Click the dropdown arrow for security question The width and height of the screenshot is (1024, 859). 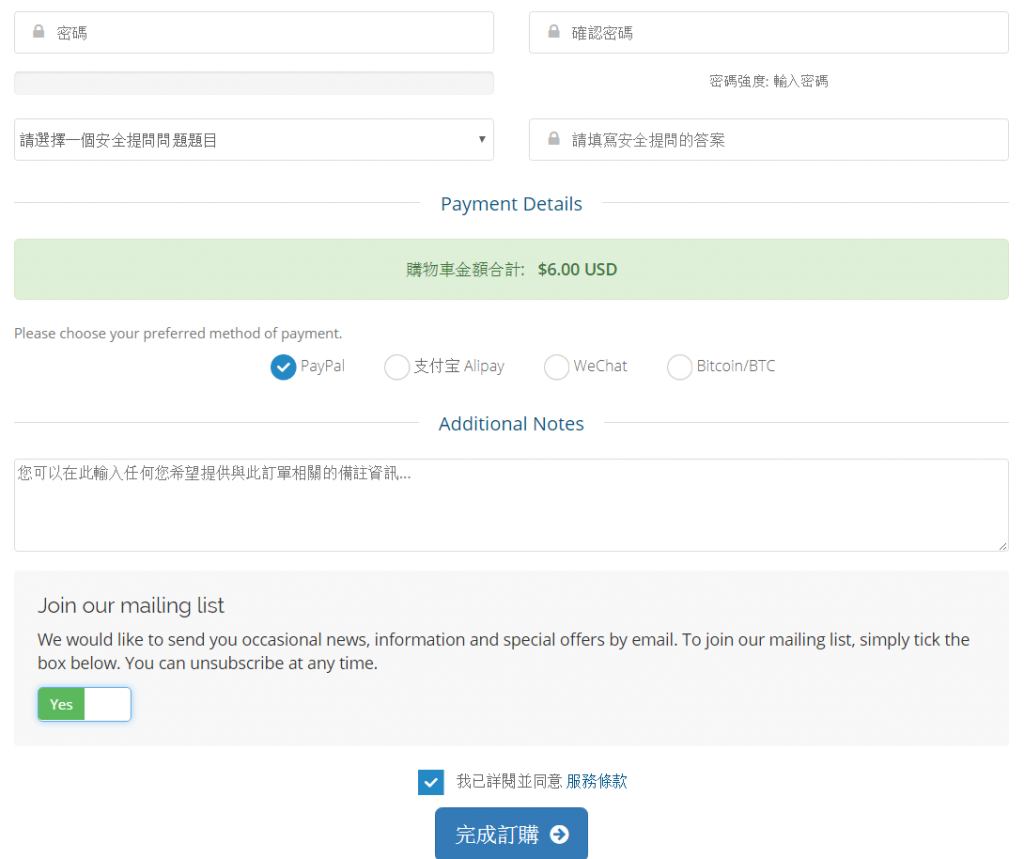click(x=482, y=139)
